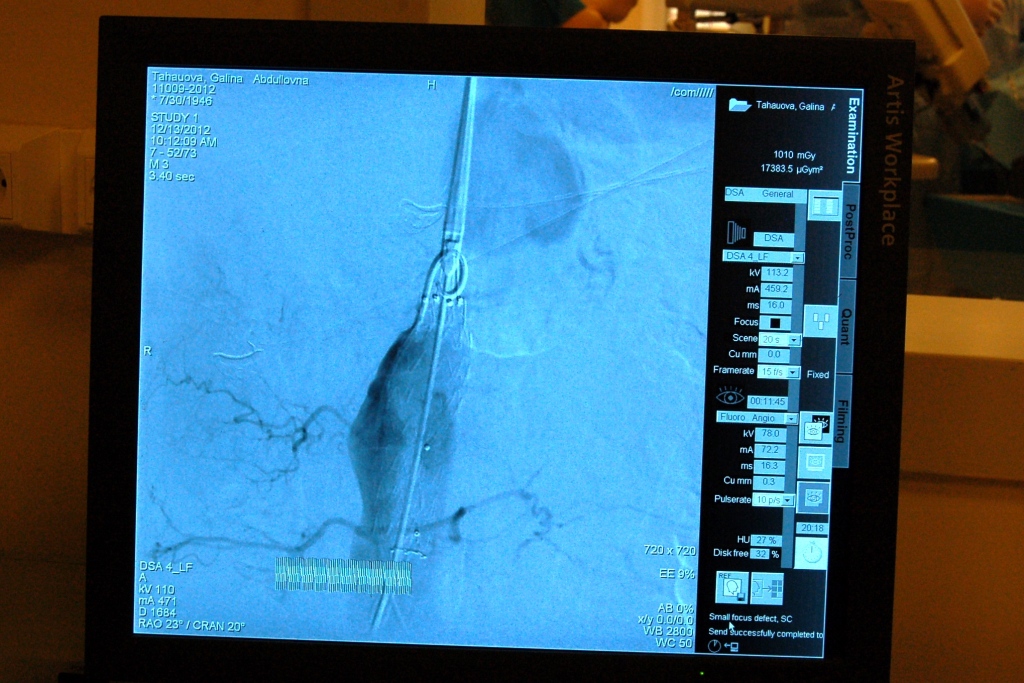The width and height of the screenshot is (1024, 683).
Task: Click the 12/13/2012 date overlay
Action: (180, 129)
